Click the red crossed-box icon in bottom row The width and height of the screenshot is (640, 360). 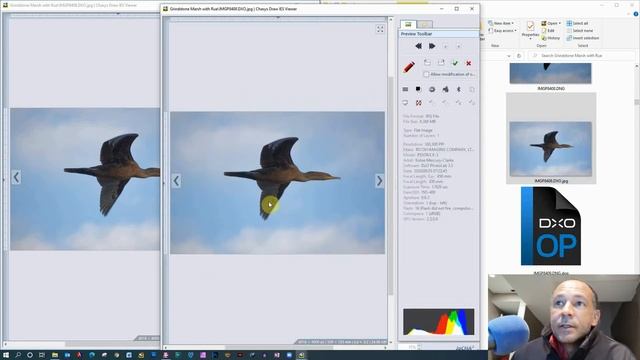tap(418, 103)
